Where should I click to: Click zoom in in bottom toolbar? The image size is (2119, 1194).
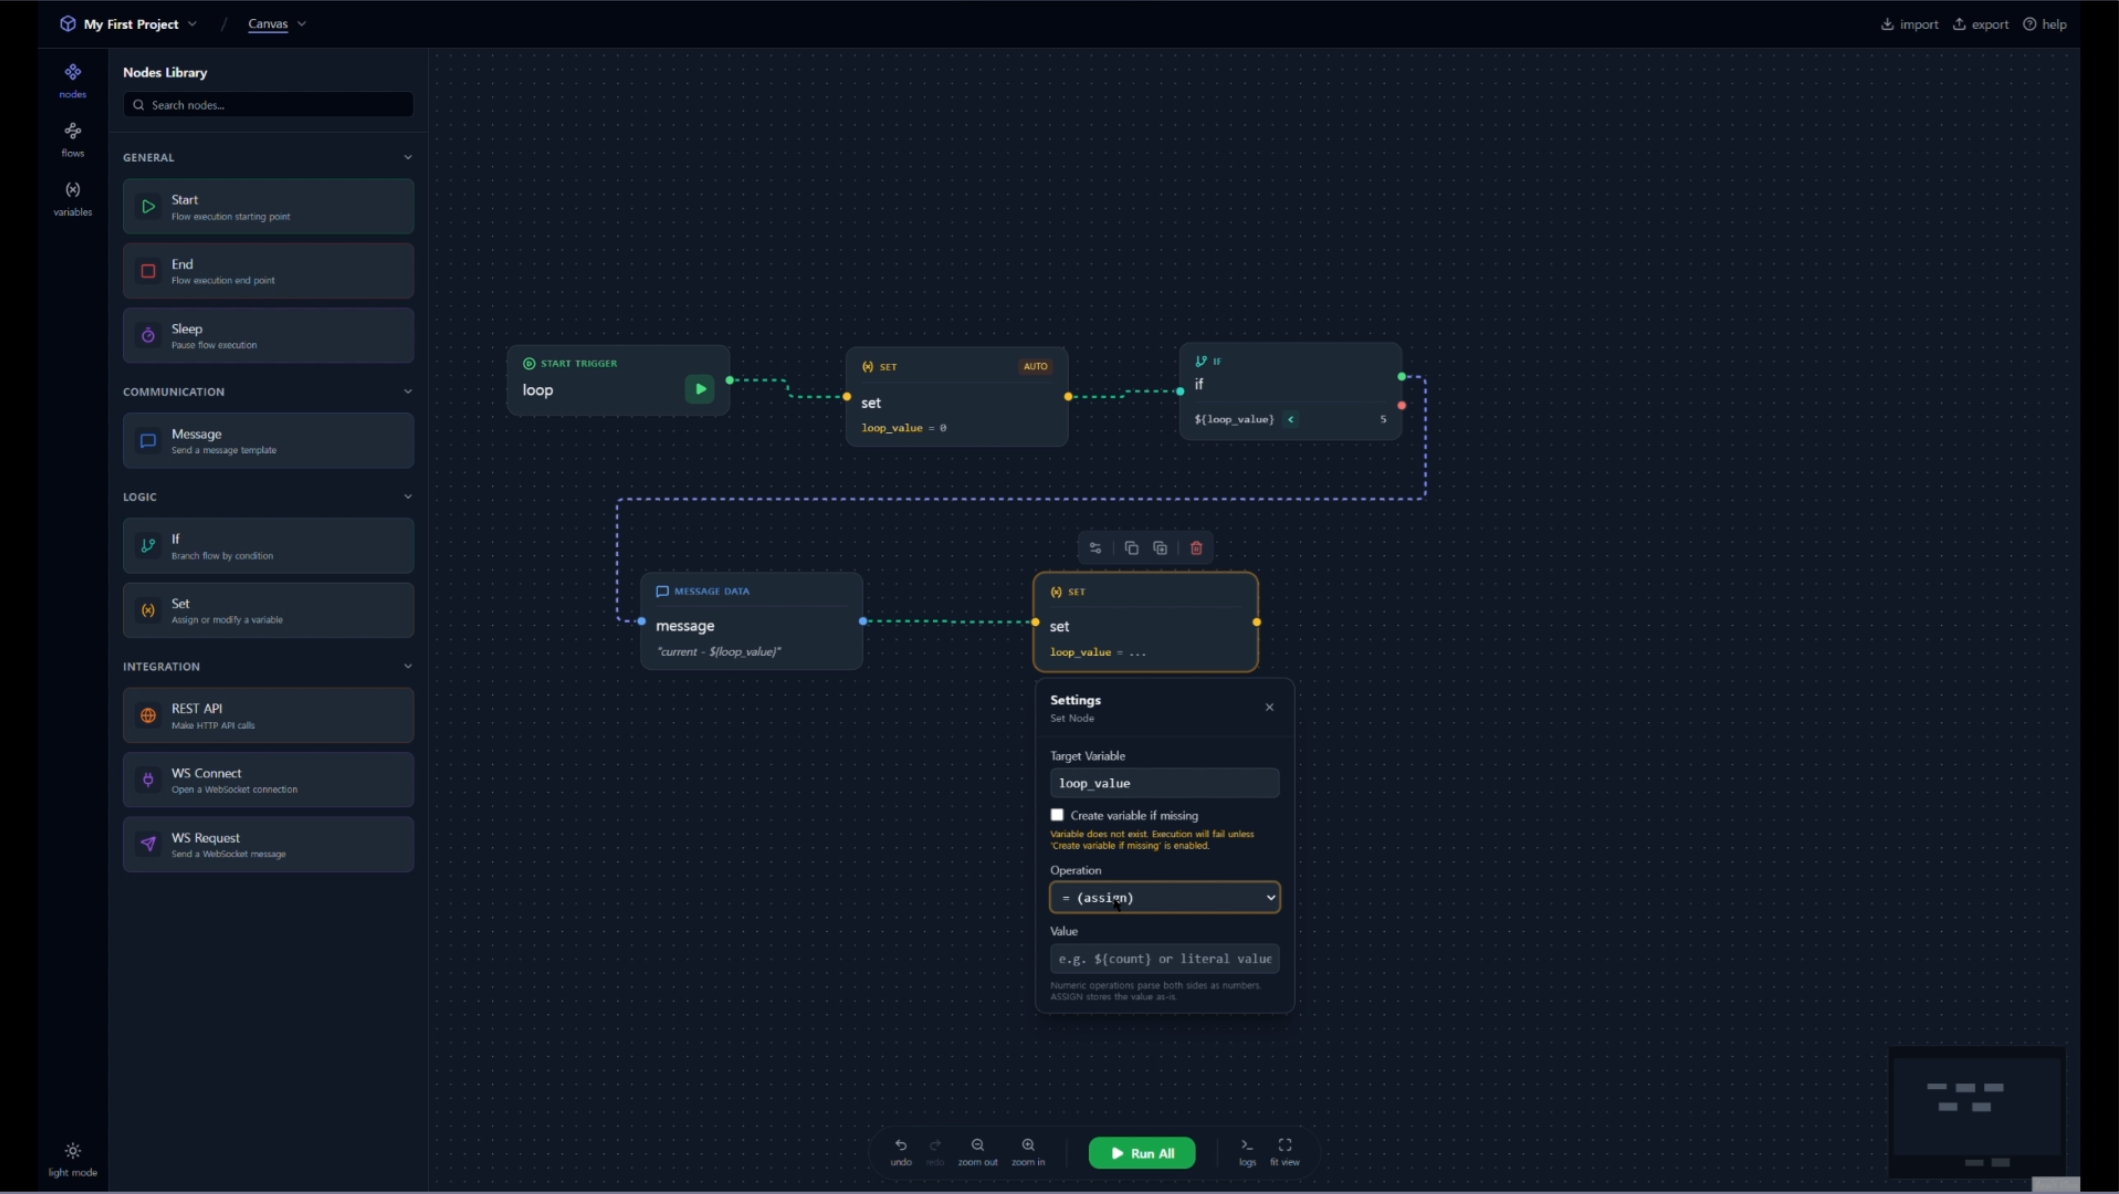coord(1028,1152)
